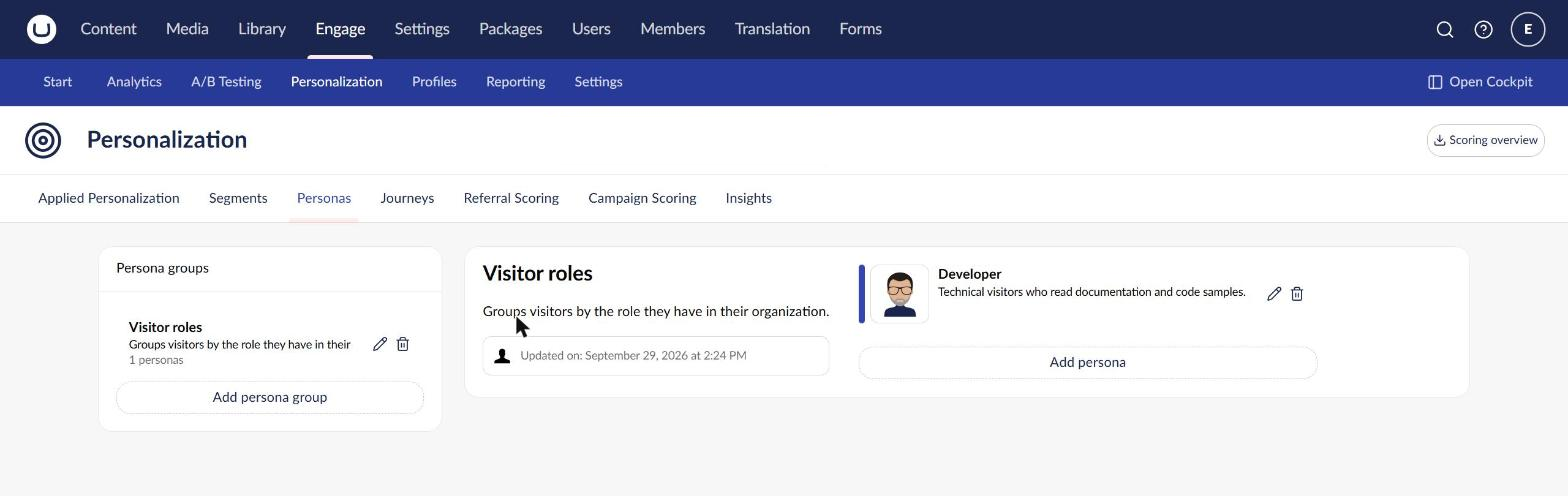Viewport: 1568px width, 496px height.
Task: Open Settings in Engage submenu
Action: tap(598, 82)
